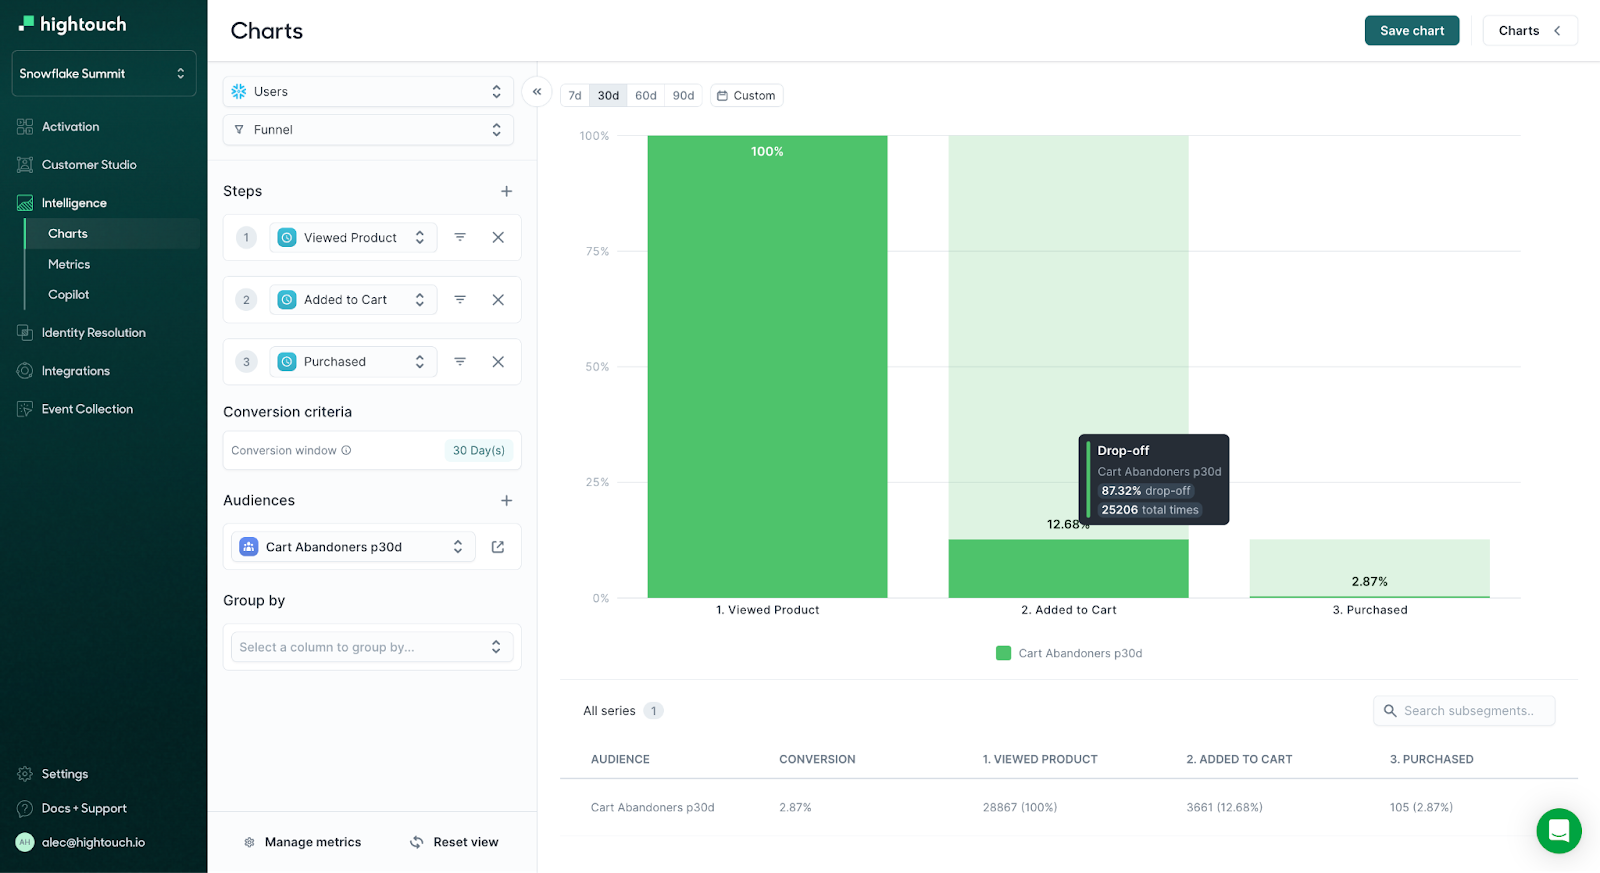Open the Group by column selector
This screenshot has width=1600, height=873.
[x=371, y=647]
